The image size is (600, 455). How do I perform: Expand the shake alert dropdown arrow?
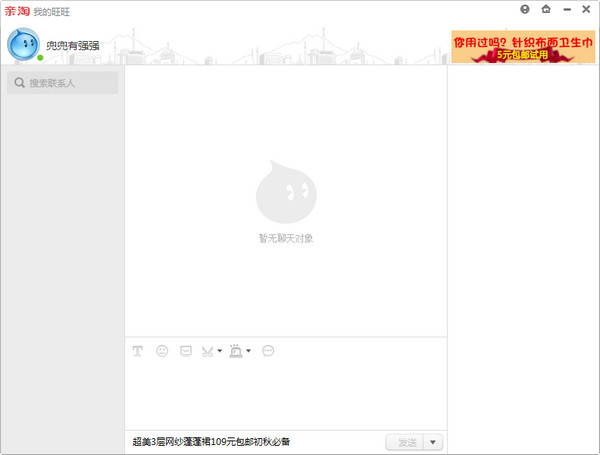(249, 351)
